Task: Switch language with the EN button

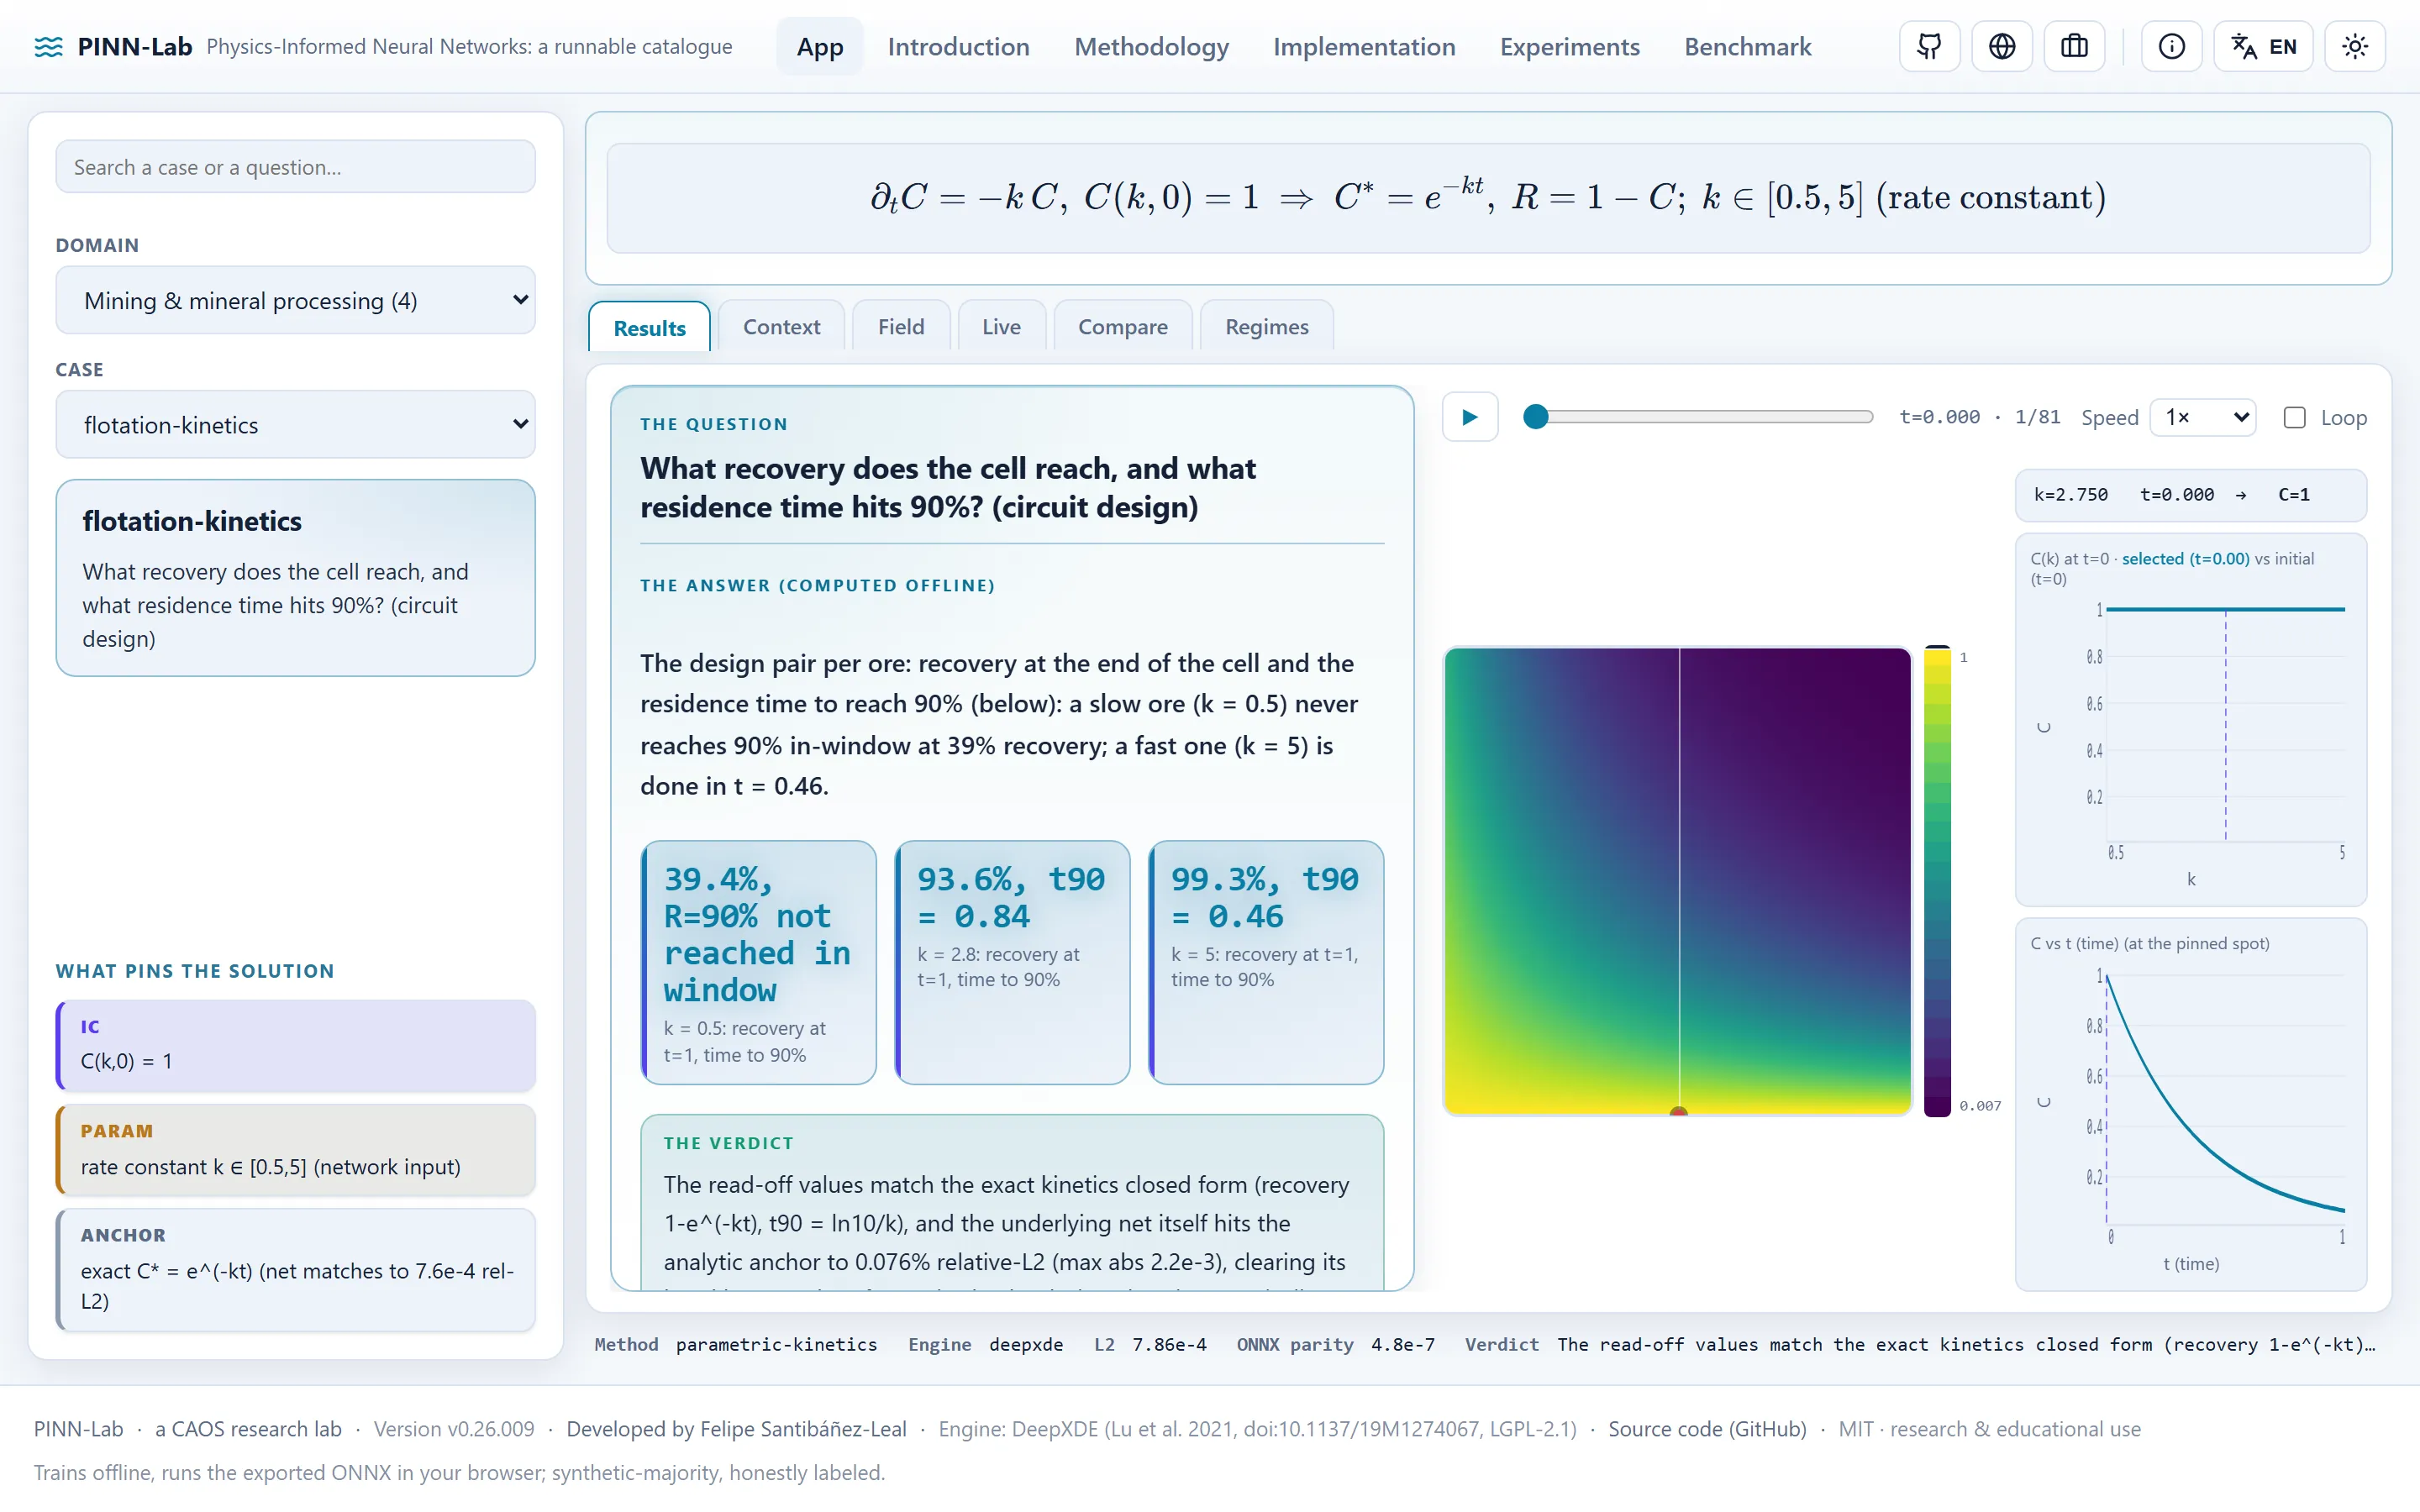Action: [x=2263, y=46]
